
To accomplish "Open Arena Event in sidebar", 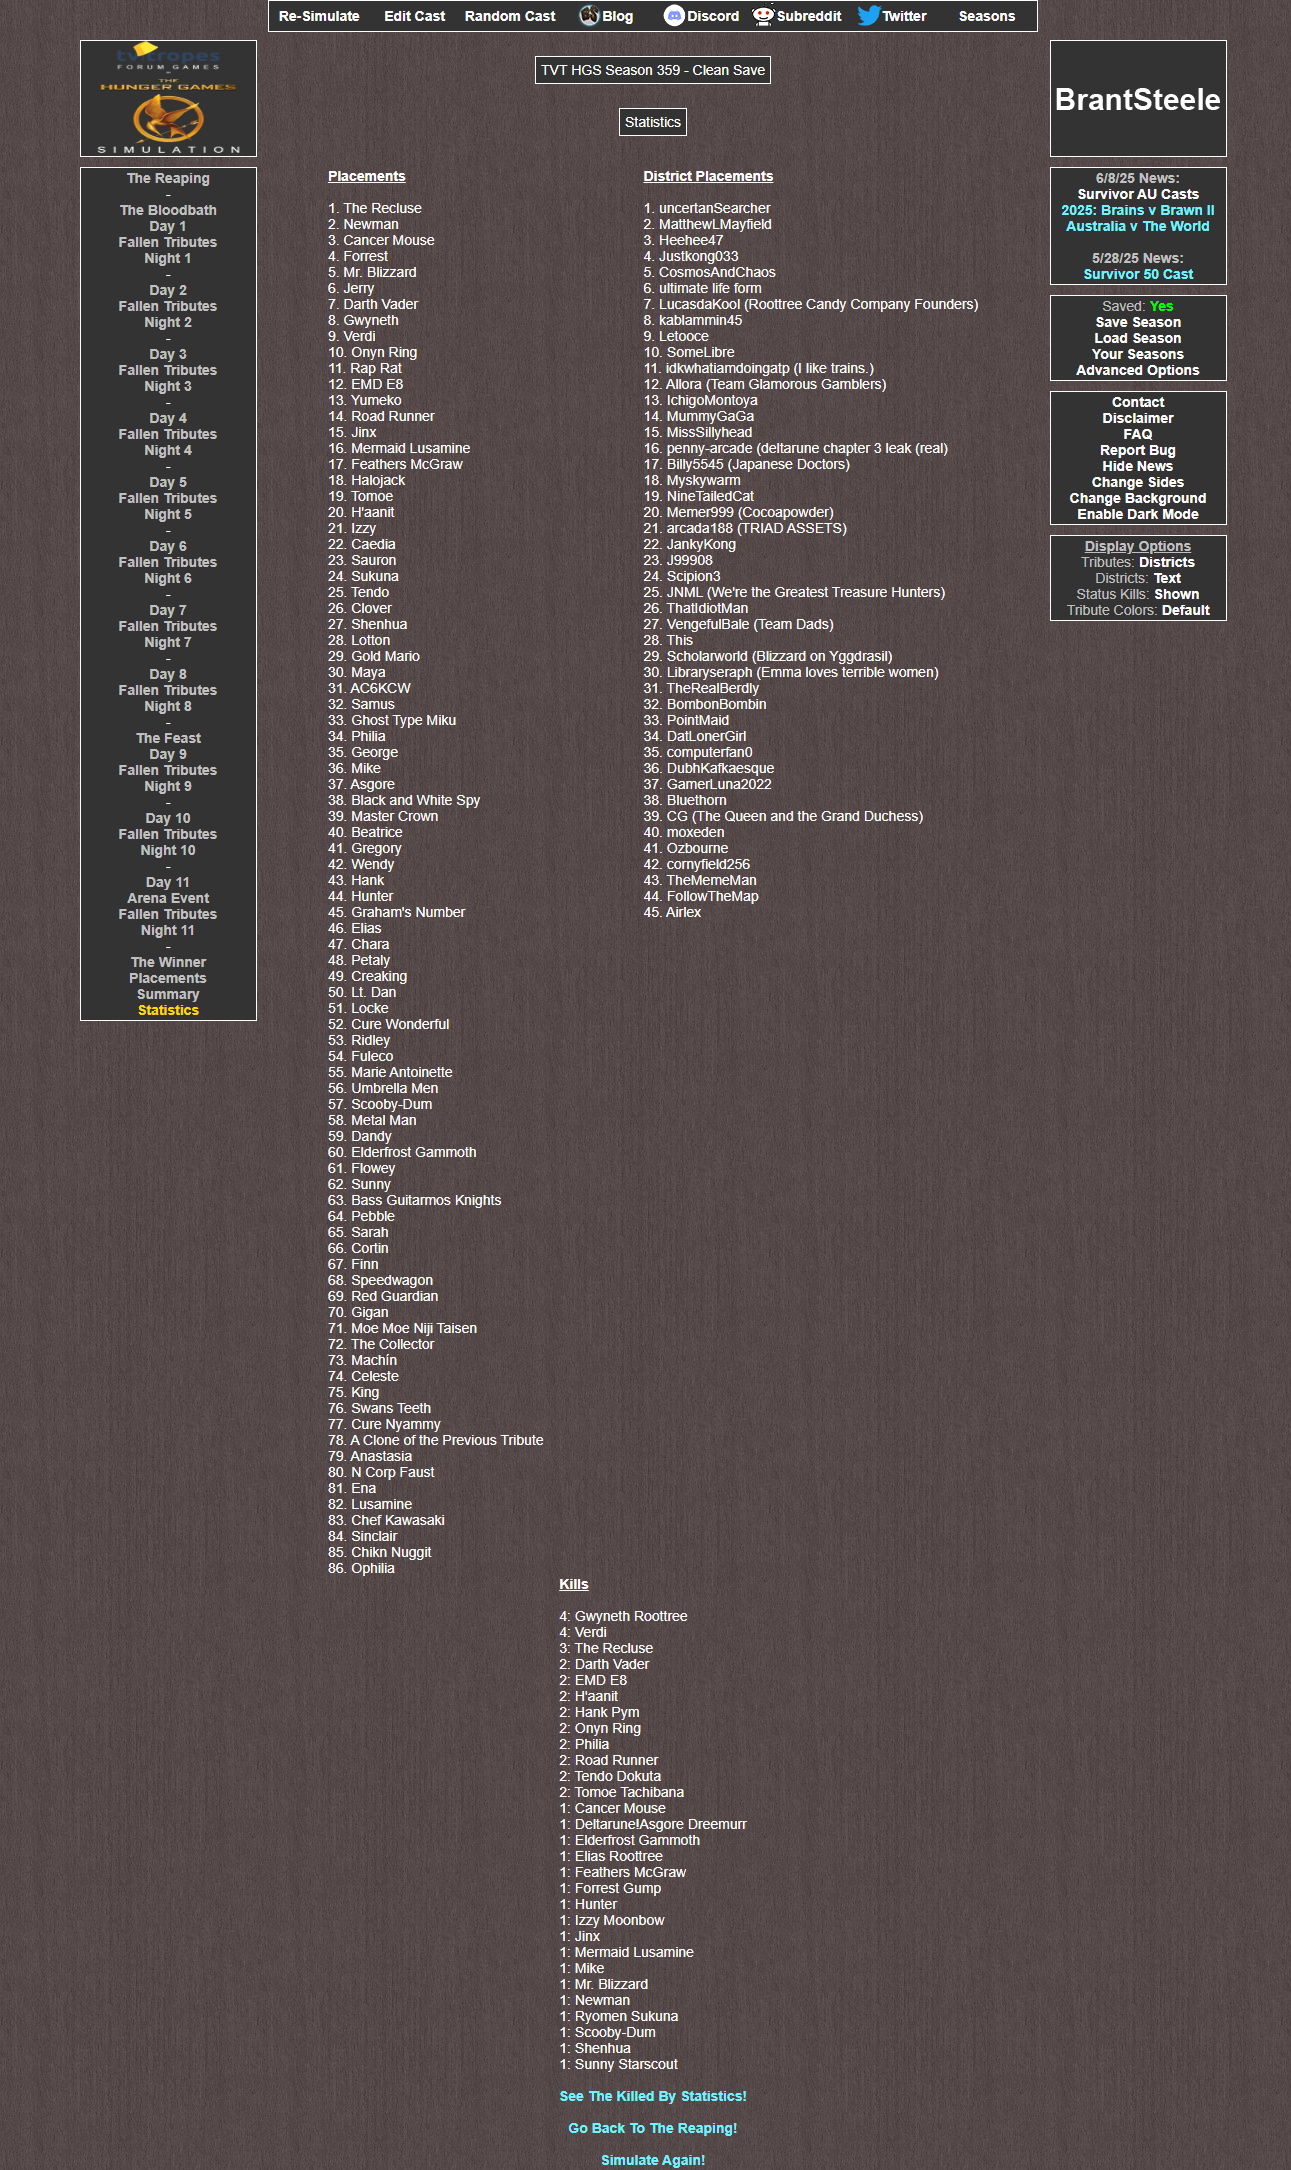I will pos(168,898).
